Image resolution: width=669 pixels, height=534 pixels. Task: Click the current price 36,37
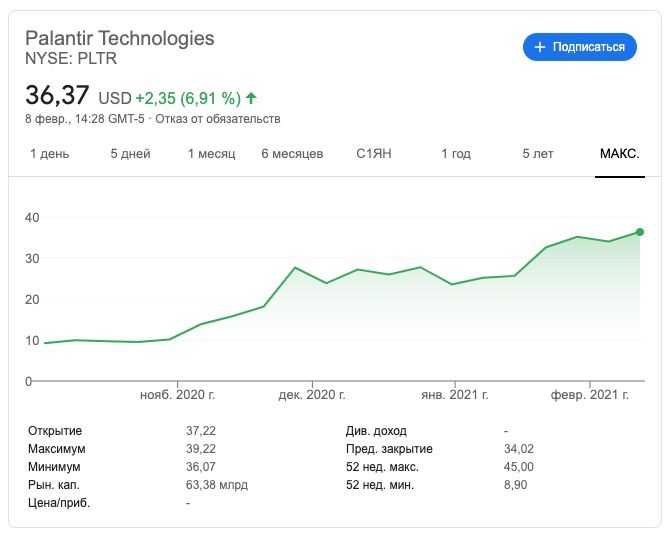[57, 96]
